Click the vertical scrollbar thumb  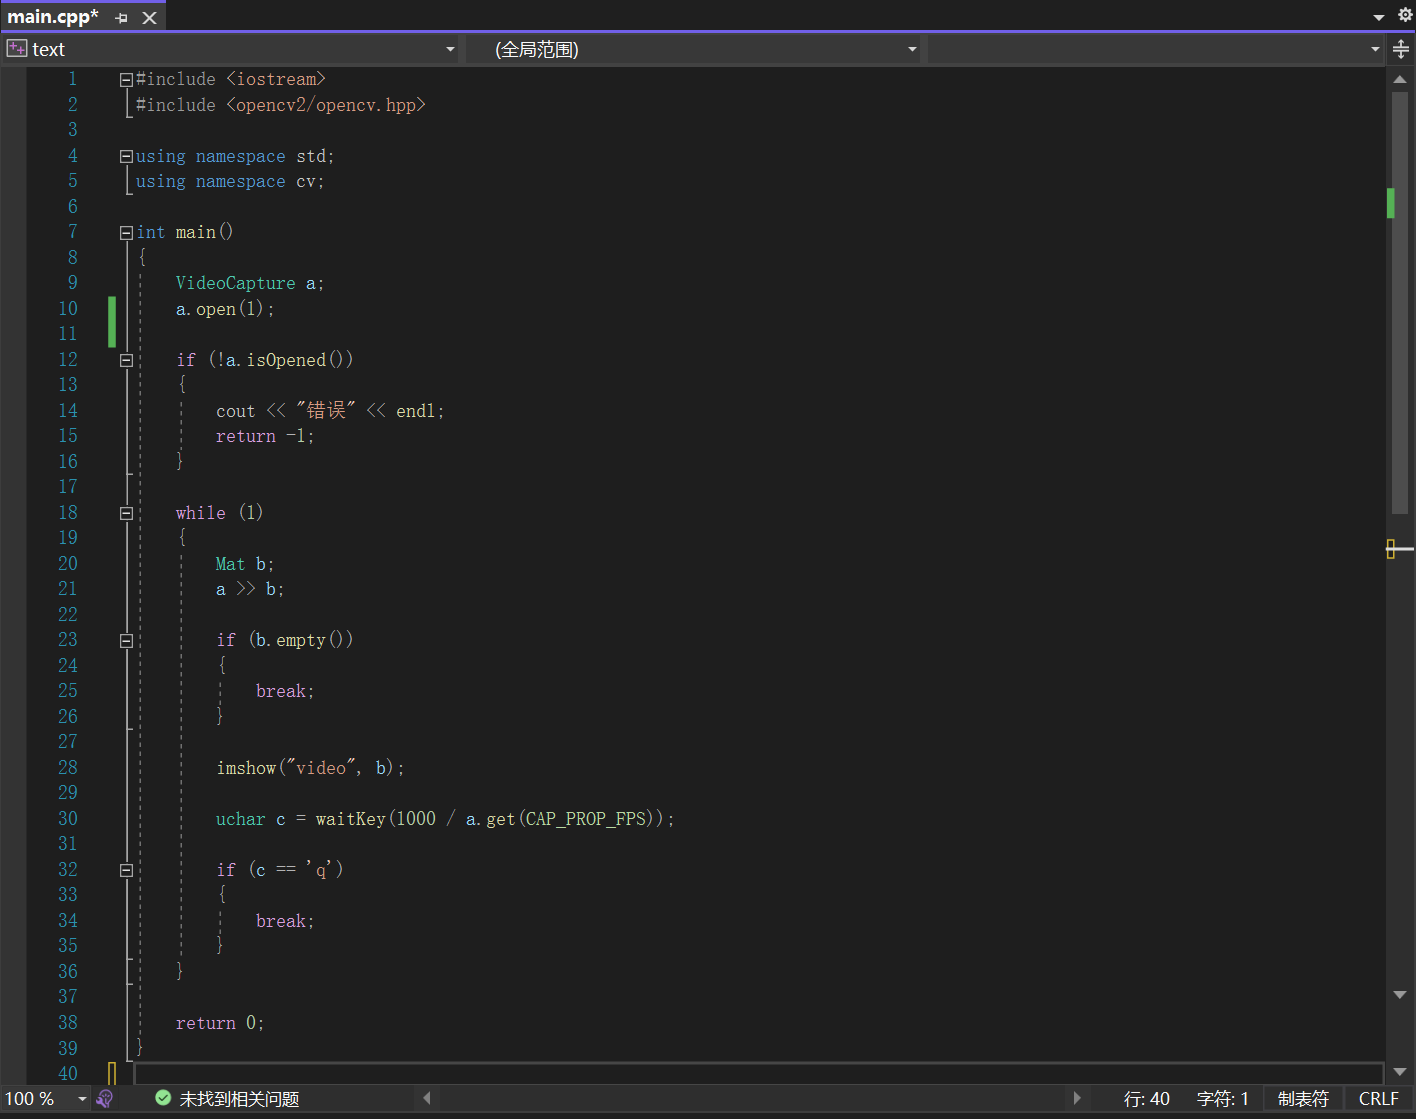pos(1400,303)
